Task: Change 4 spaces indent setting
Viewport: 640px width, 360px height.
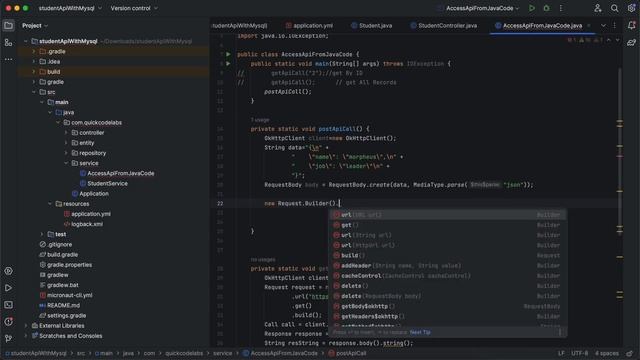Action: 607,353
